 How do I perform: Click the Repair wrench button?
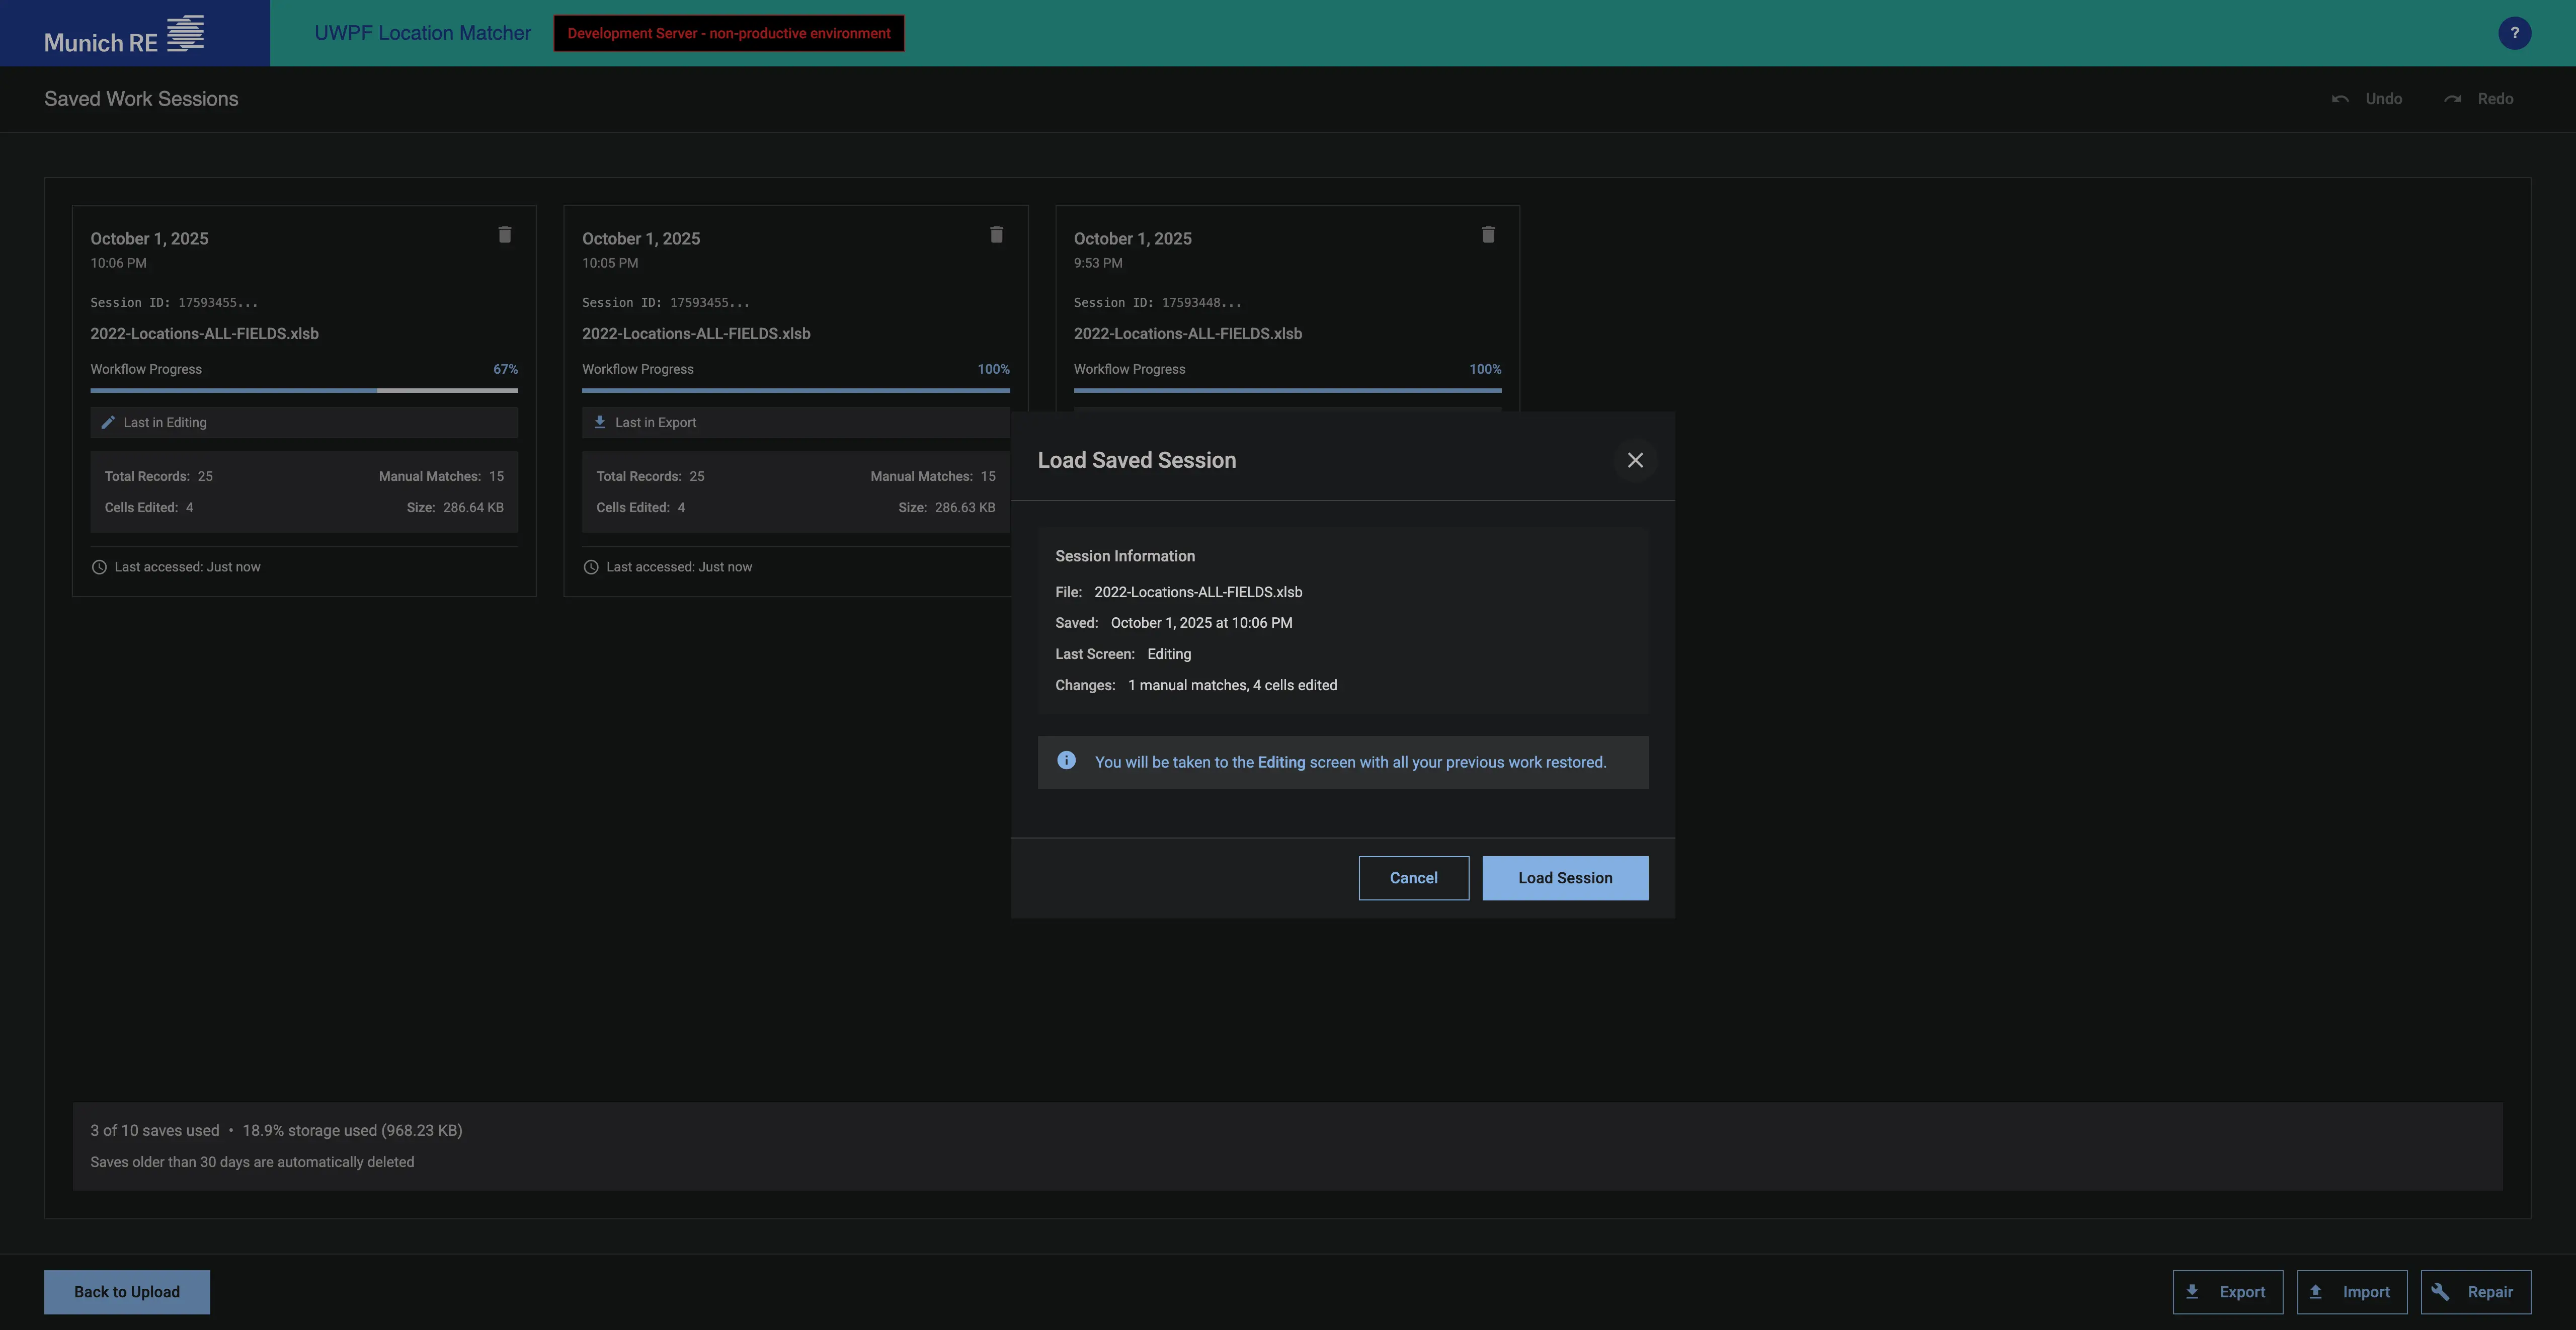(x=2475, y=1292)
